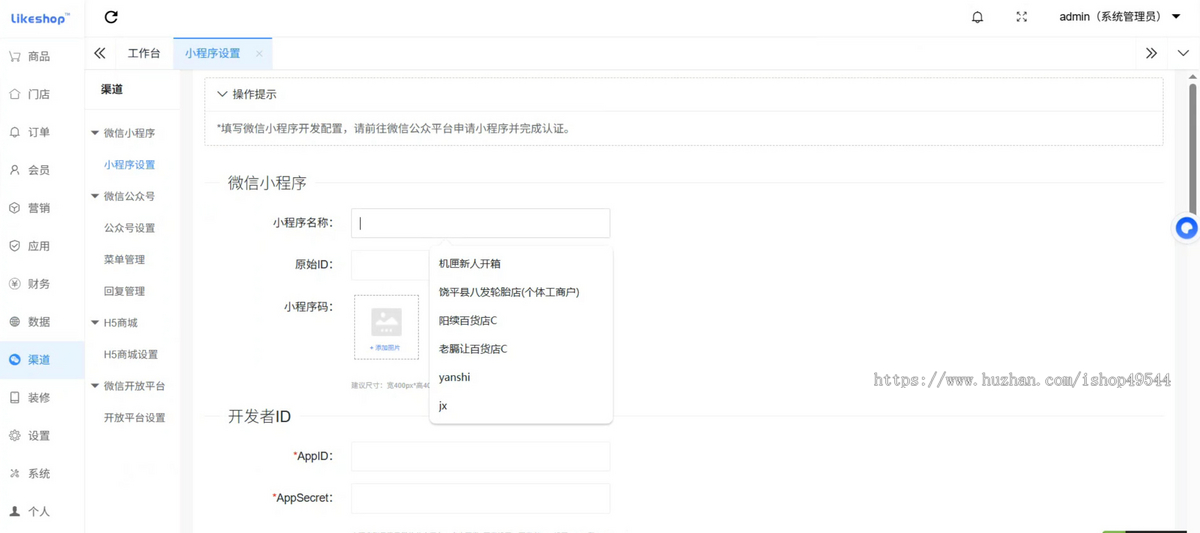Open 商品 in the sidebar
This screenshot has width=1200, height=533.
42,56
